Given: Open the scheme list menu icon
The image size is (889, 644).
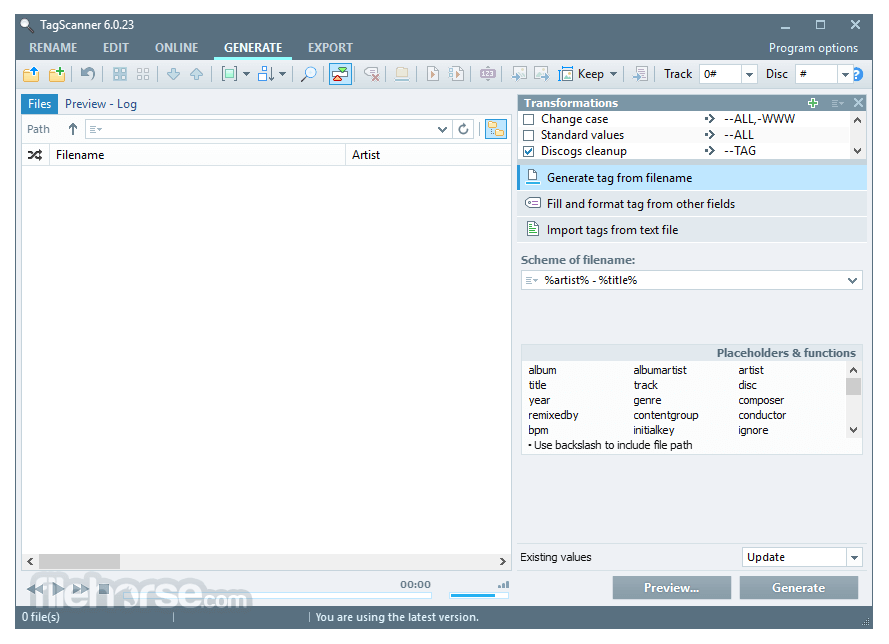Looking at the screenshot, I should tap(531, 281).
